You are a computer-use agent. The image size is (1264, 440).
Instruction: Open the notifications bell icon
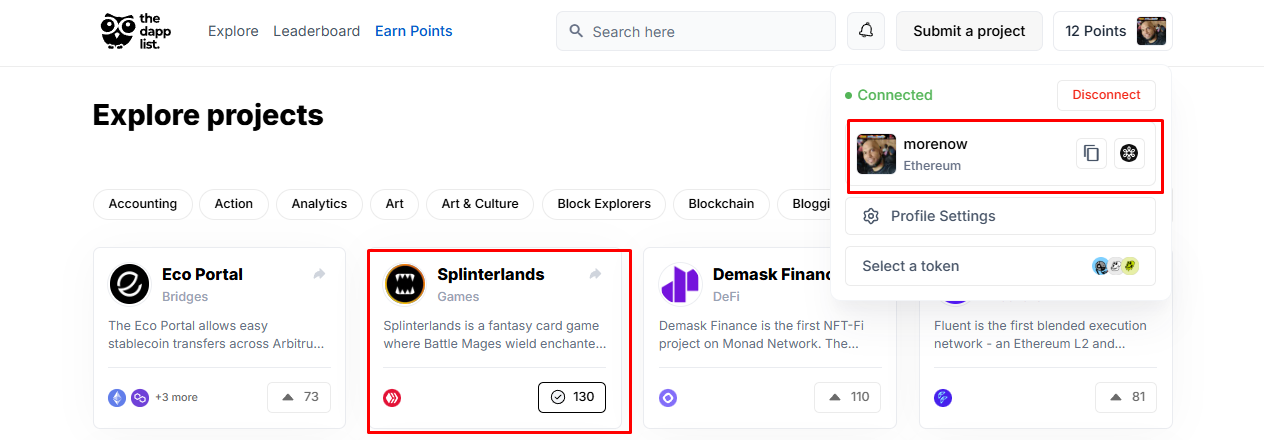tap(866, 31)
